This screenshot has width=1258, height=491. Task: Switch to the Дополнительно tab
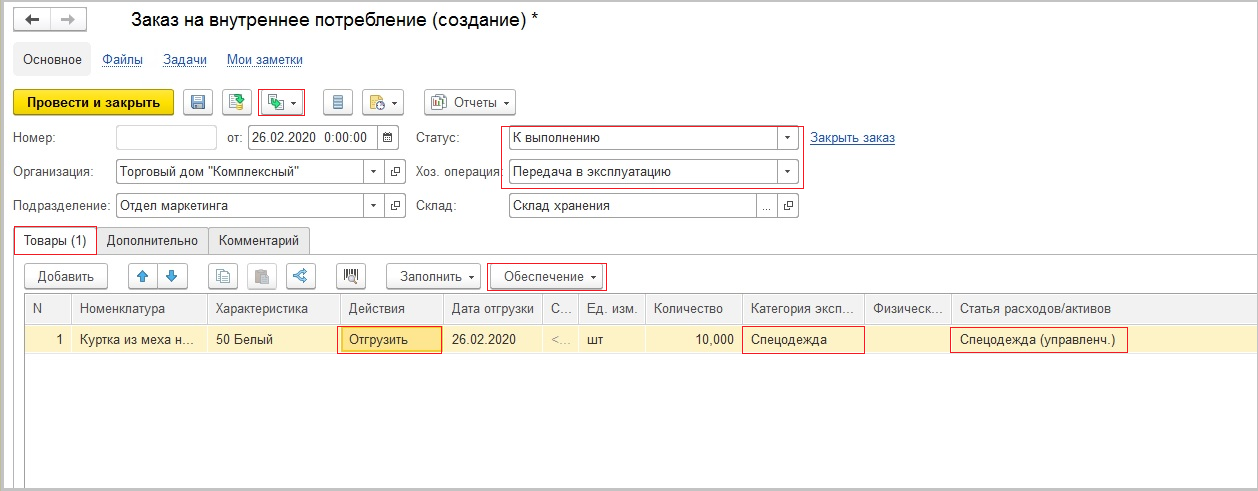(x=152, y=240)
